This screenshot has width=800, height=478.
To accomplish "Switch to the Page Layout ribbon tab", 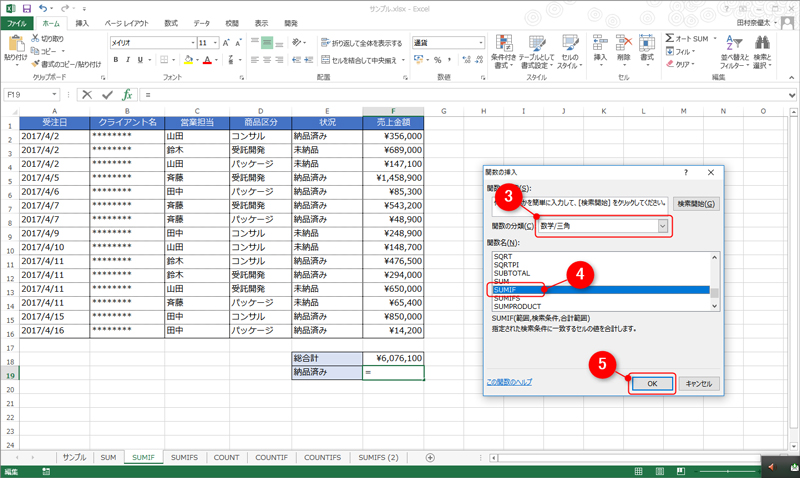I will click(127, 23).
